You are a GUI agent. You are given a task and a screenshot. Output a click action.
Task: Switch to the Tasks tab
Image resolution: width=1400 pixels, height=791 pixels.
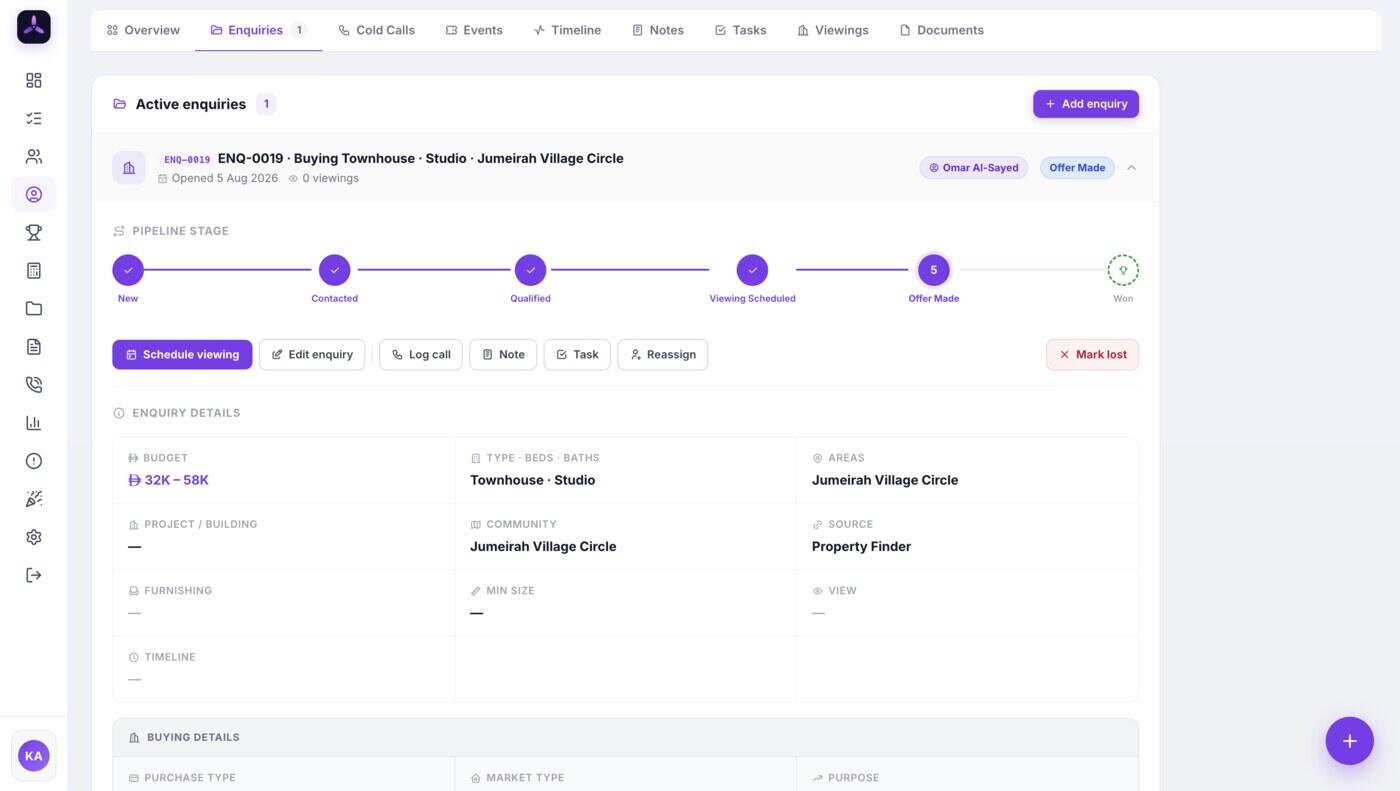[741, 30]
